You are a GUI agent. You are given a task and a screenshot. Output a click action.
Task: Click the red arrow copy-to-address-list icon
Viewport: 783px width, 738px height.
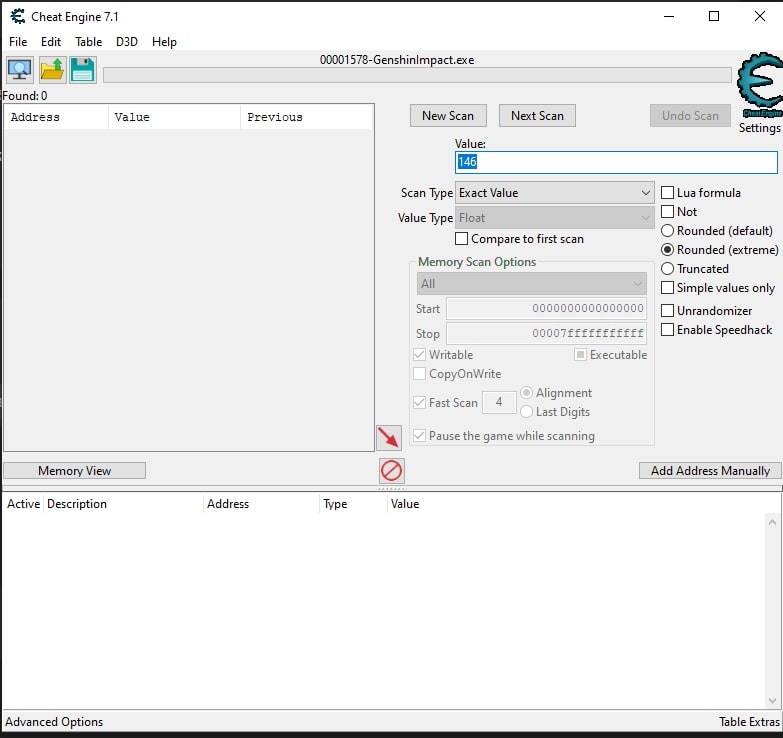point(389,437)
